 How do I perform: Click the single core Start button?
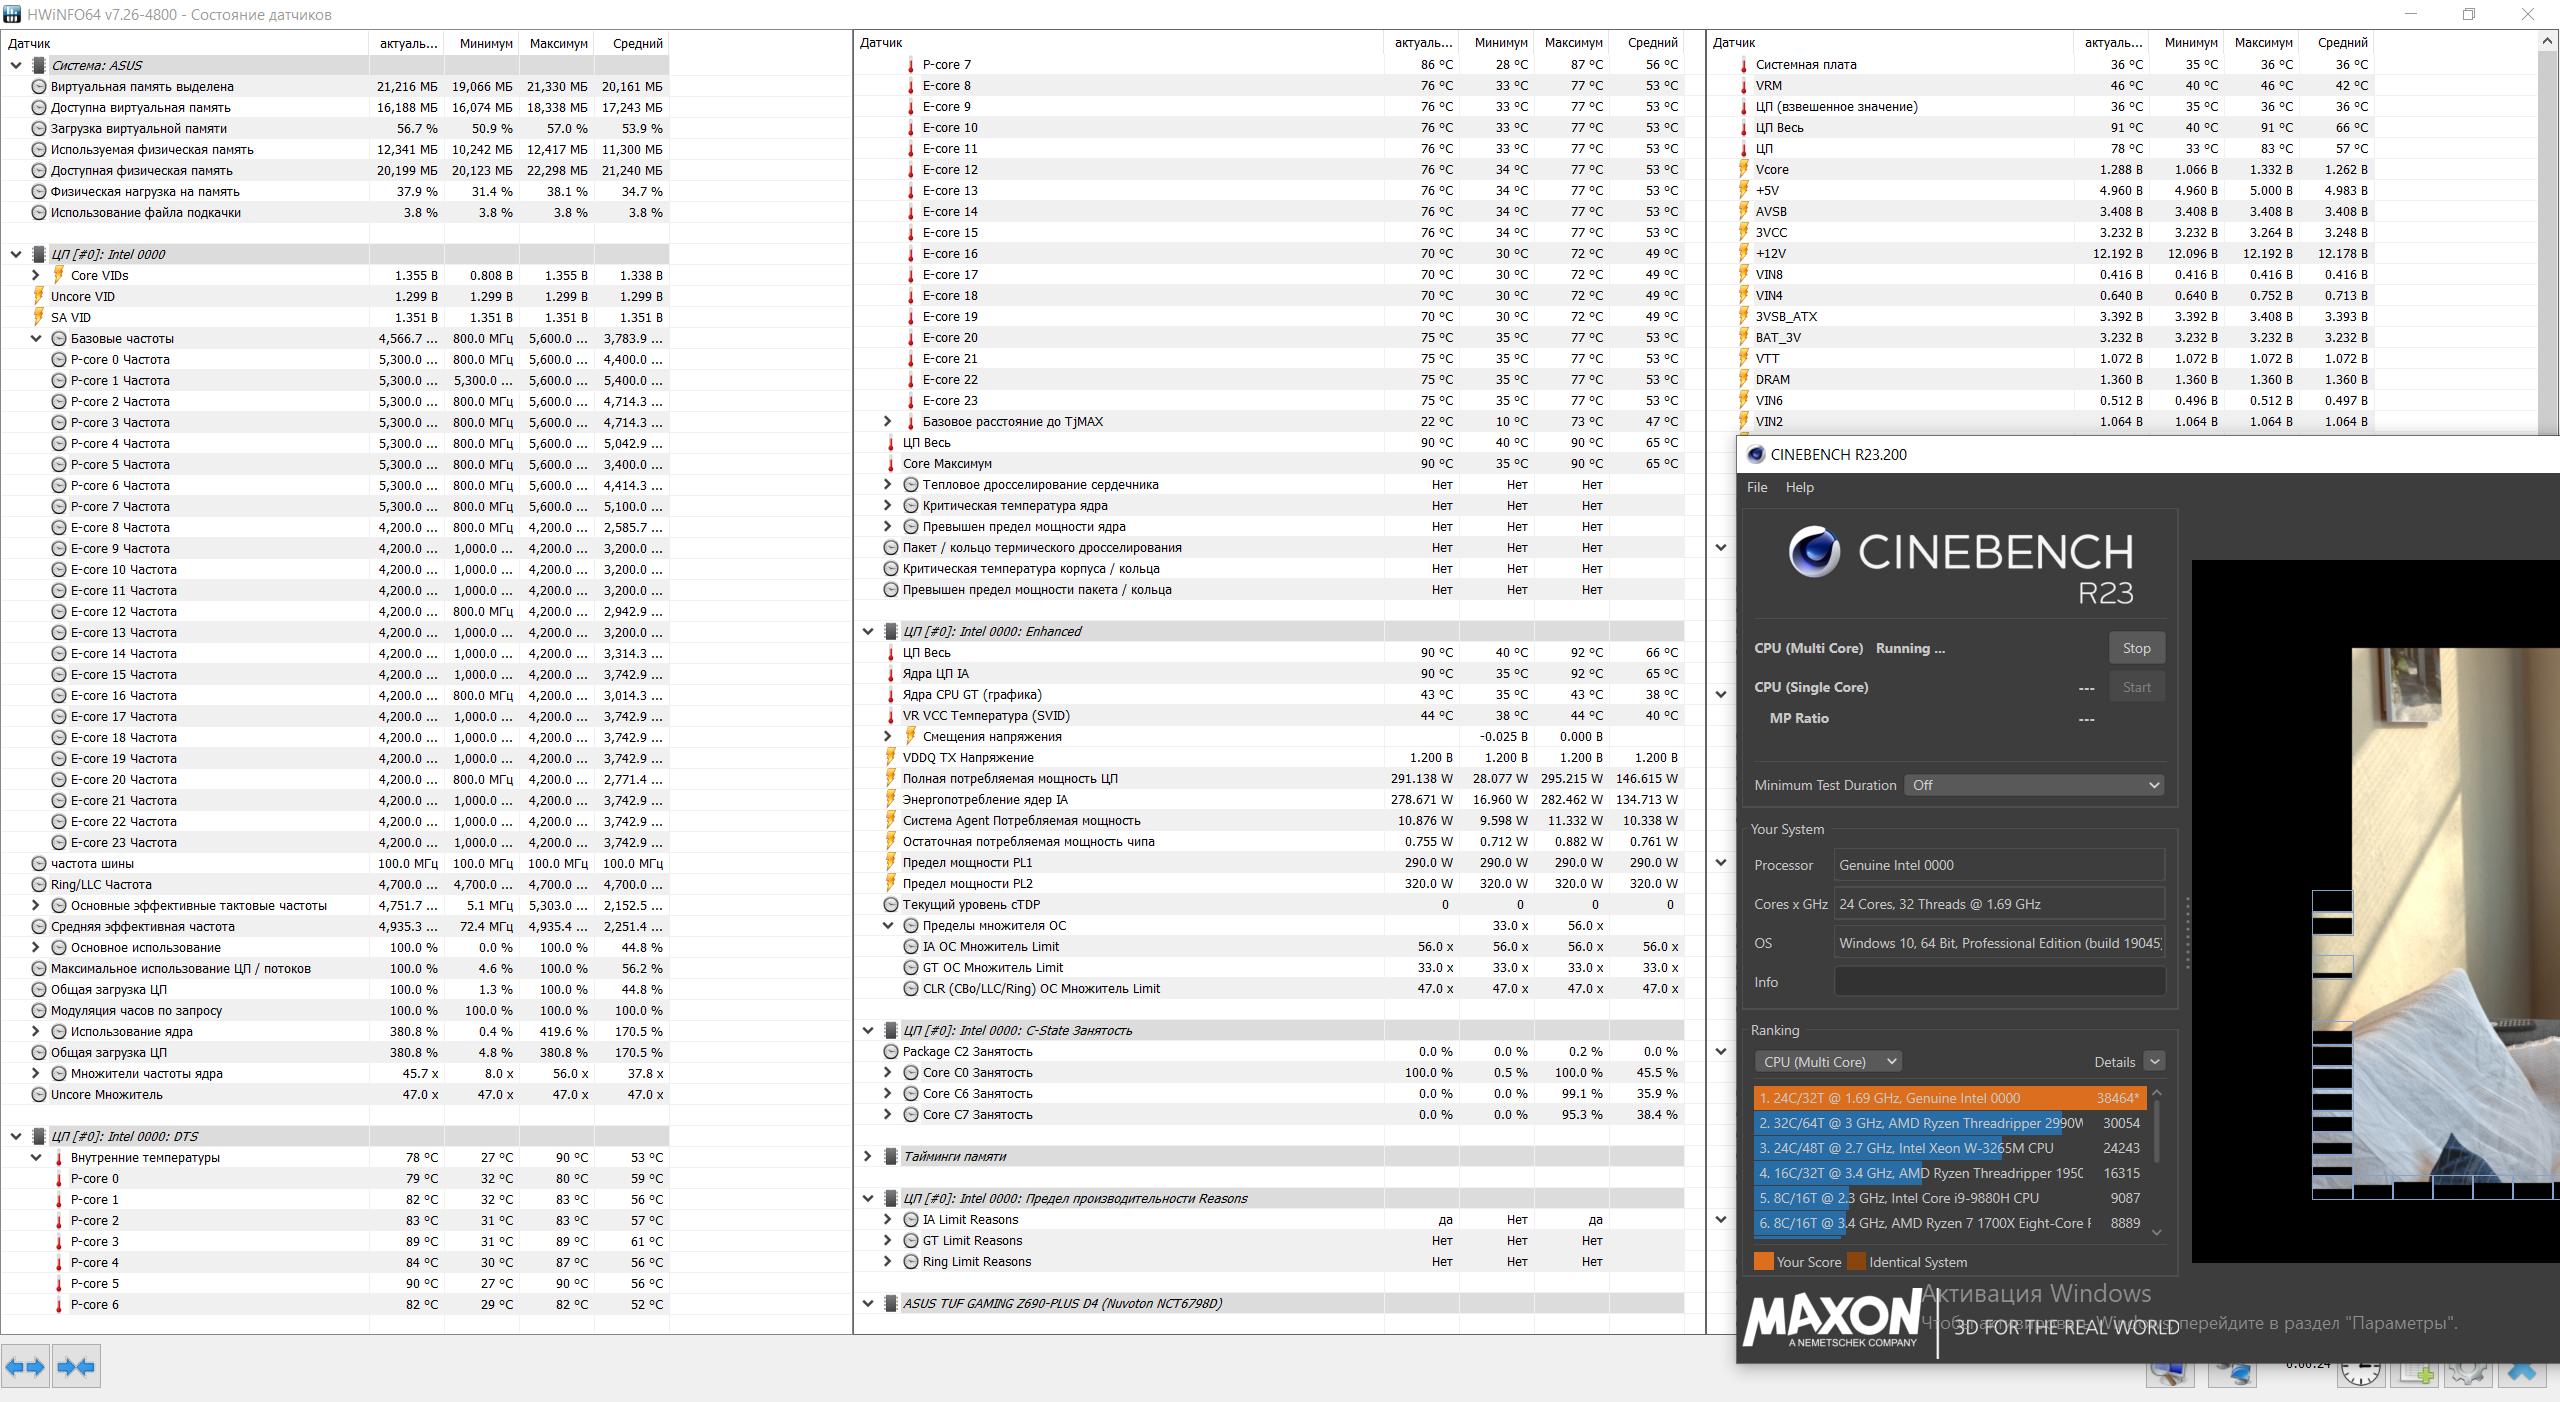click(x=2136, y=687)
